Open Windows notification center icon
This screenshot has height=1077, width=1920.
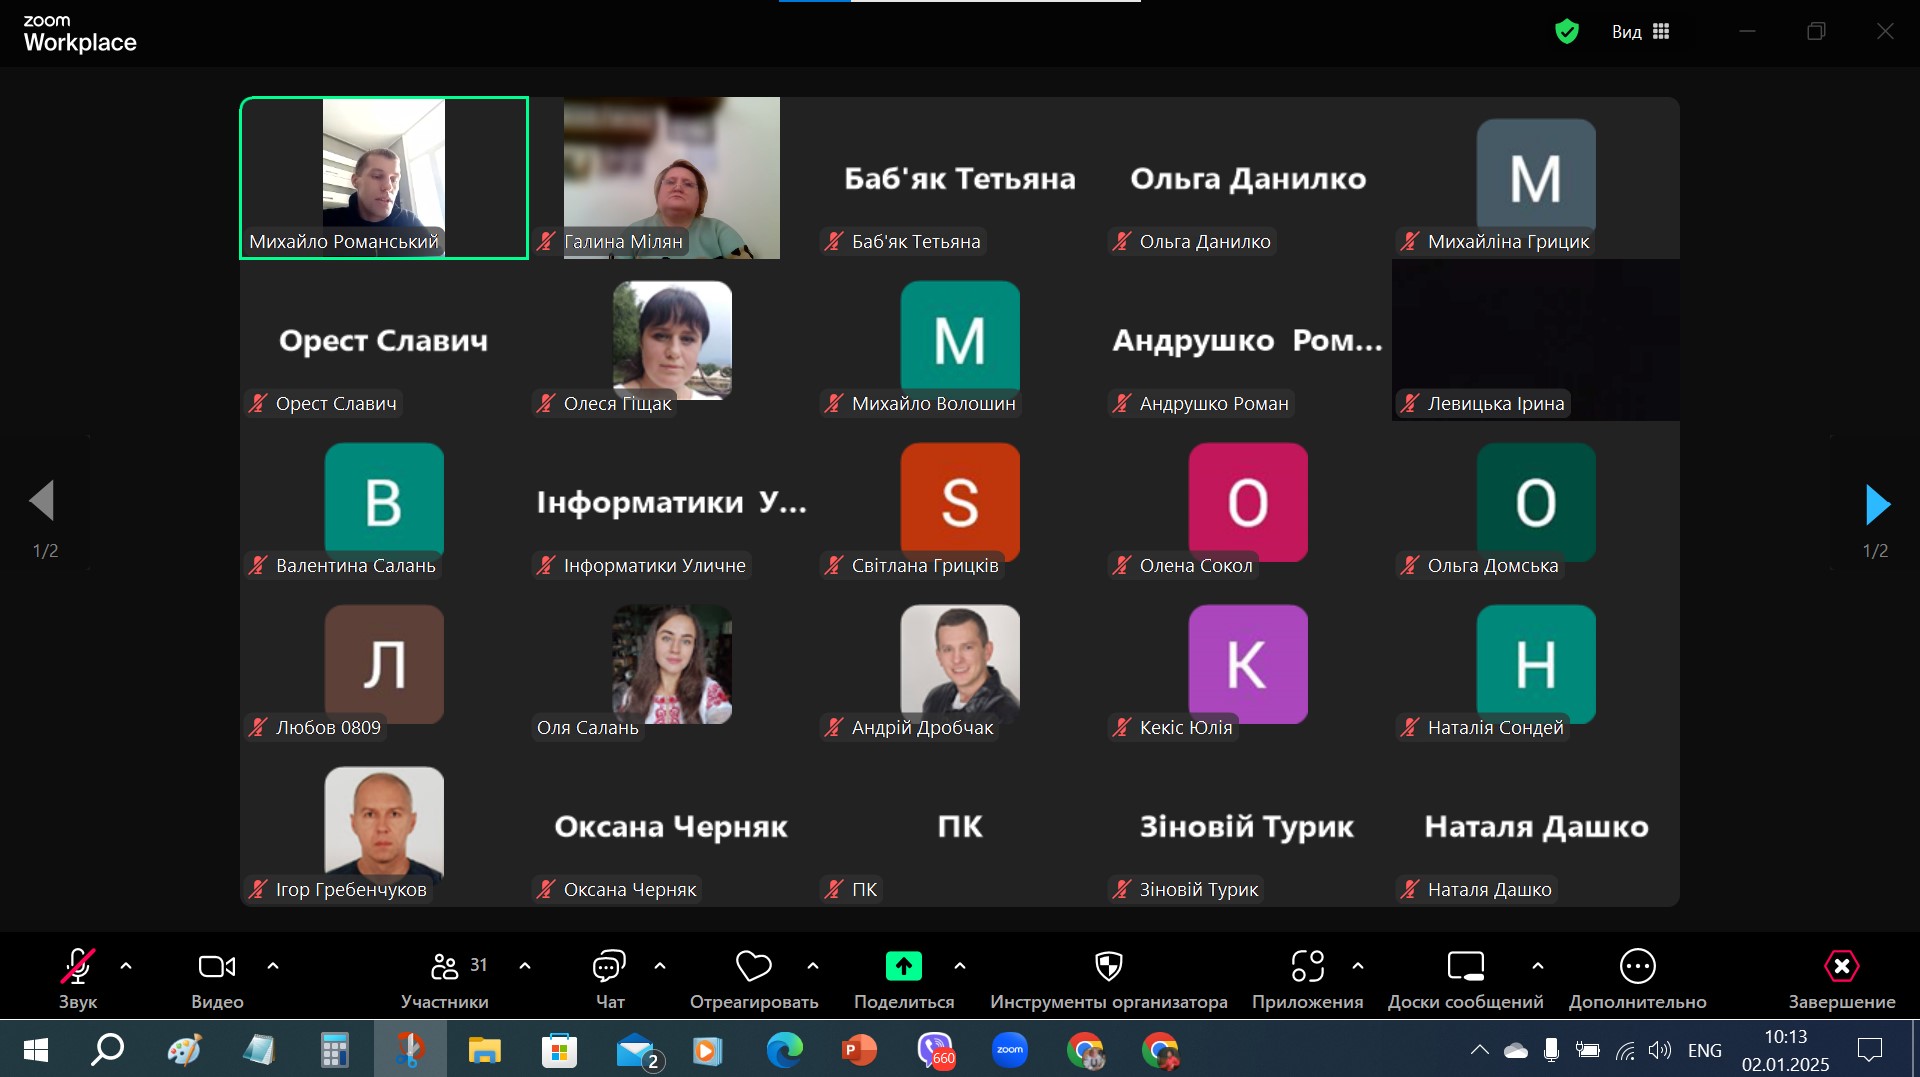[x=1870, y=1050]
